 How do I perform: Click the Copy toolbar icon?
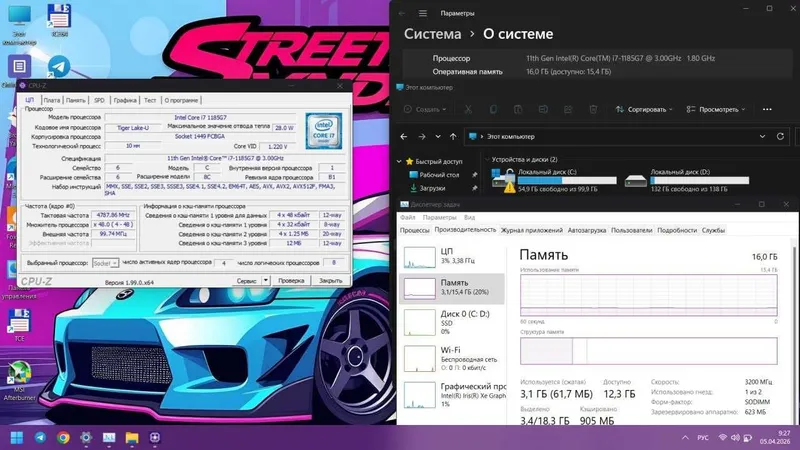point(493,109)
